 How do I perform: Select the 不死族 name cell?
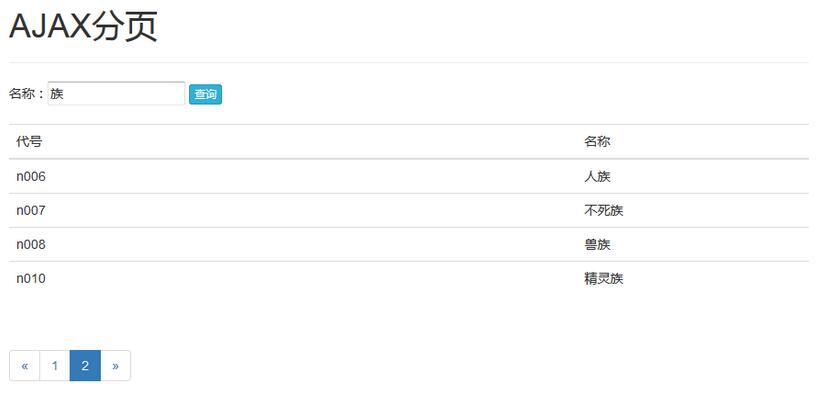[604, 211]
